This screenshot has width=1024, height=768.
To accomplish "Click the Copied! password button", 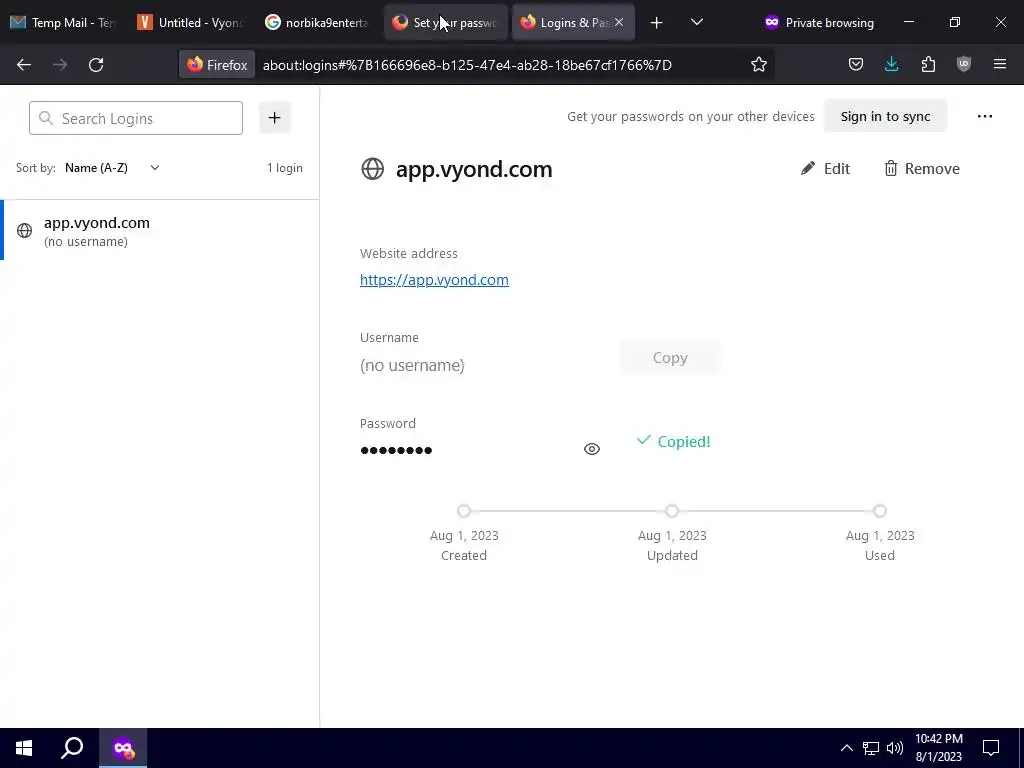I will 673,441.
